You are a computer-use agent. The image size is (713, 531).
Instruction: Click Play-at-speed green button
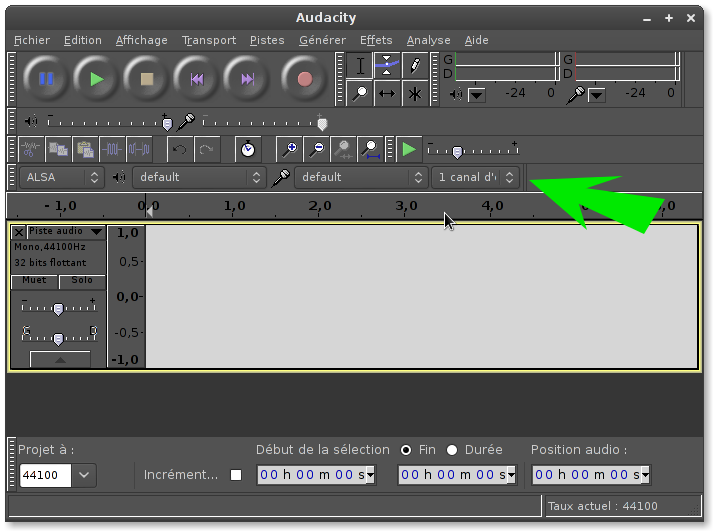pyautogui.click(x=409, y=149)
